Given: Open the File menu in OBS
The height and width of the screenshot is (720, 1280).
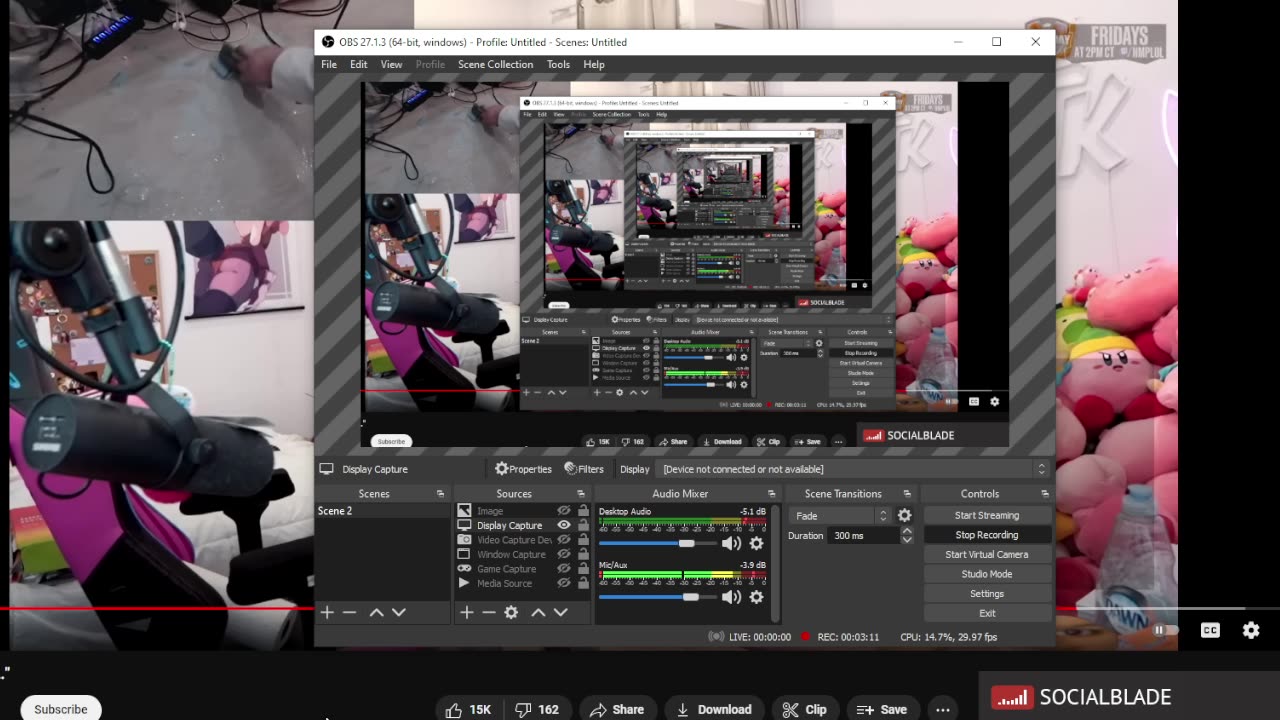Looking at the screenshot, I should pyautogui.click(x=329, y=64).
